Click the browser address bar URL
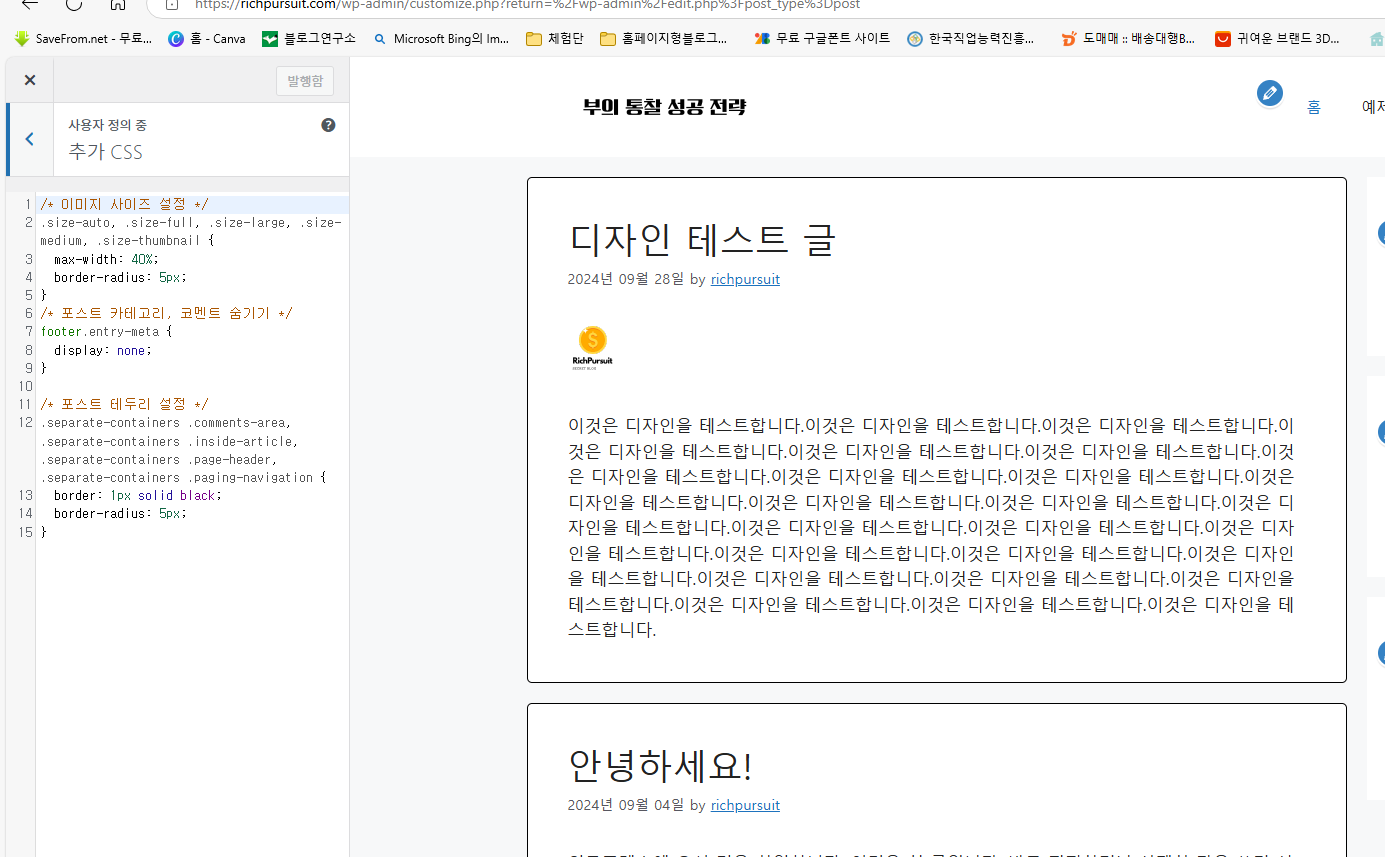The image size is (1385, 857). tap(527, 5)
